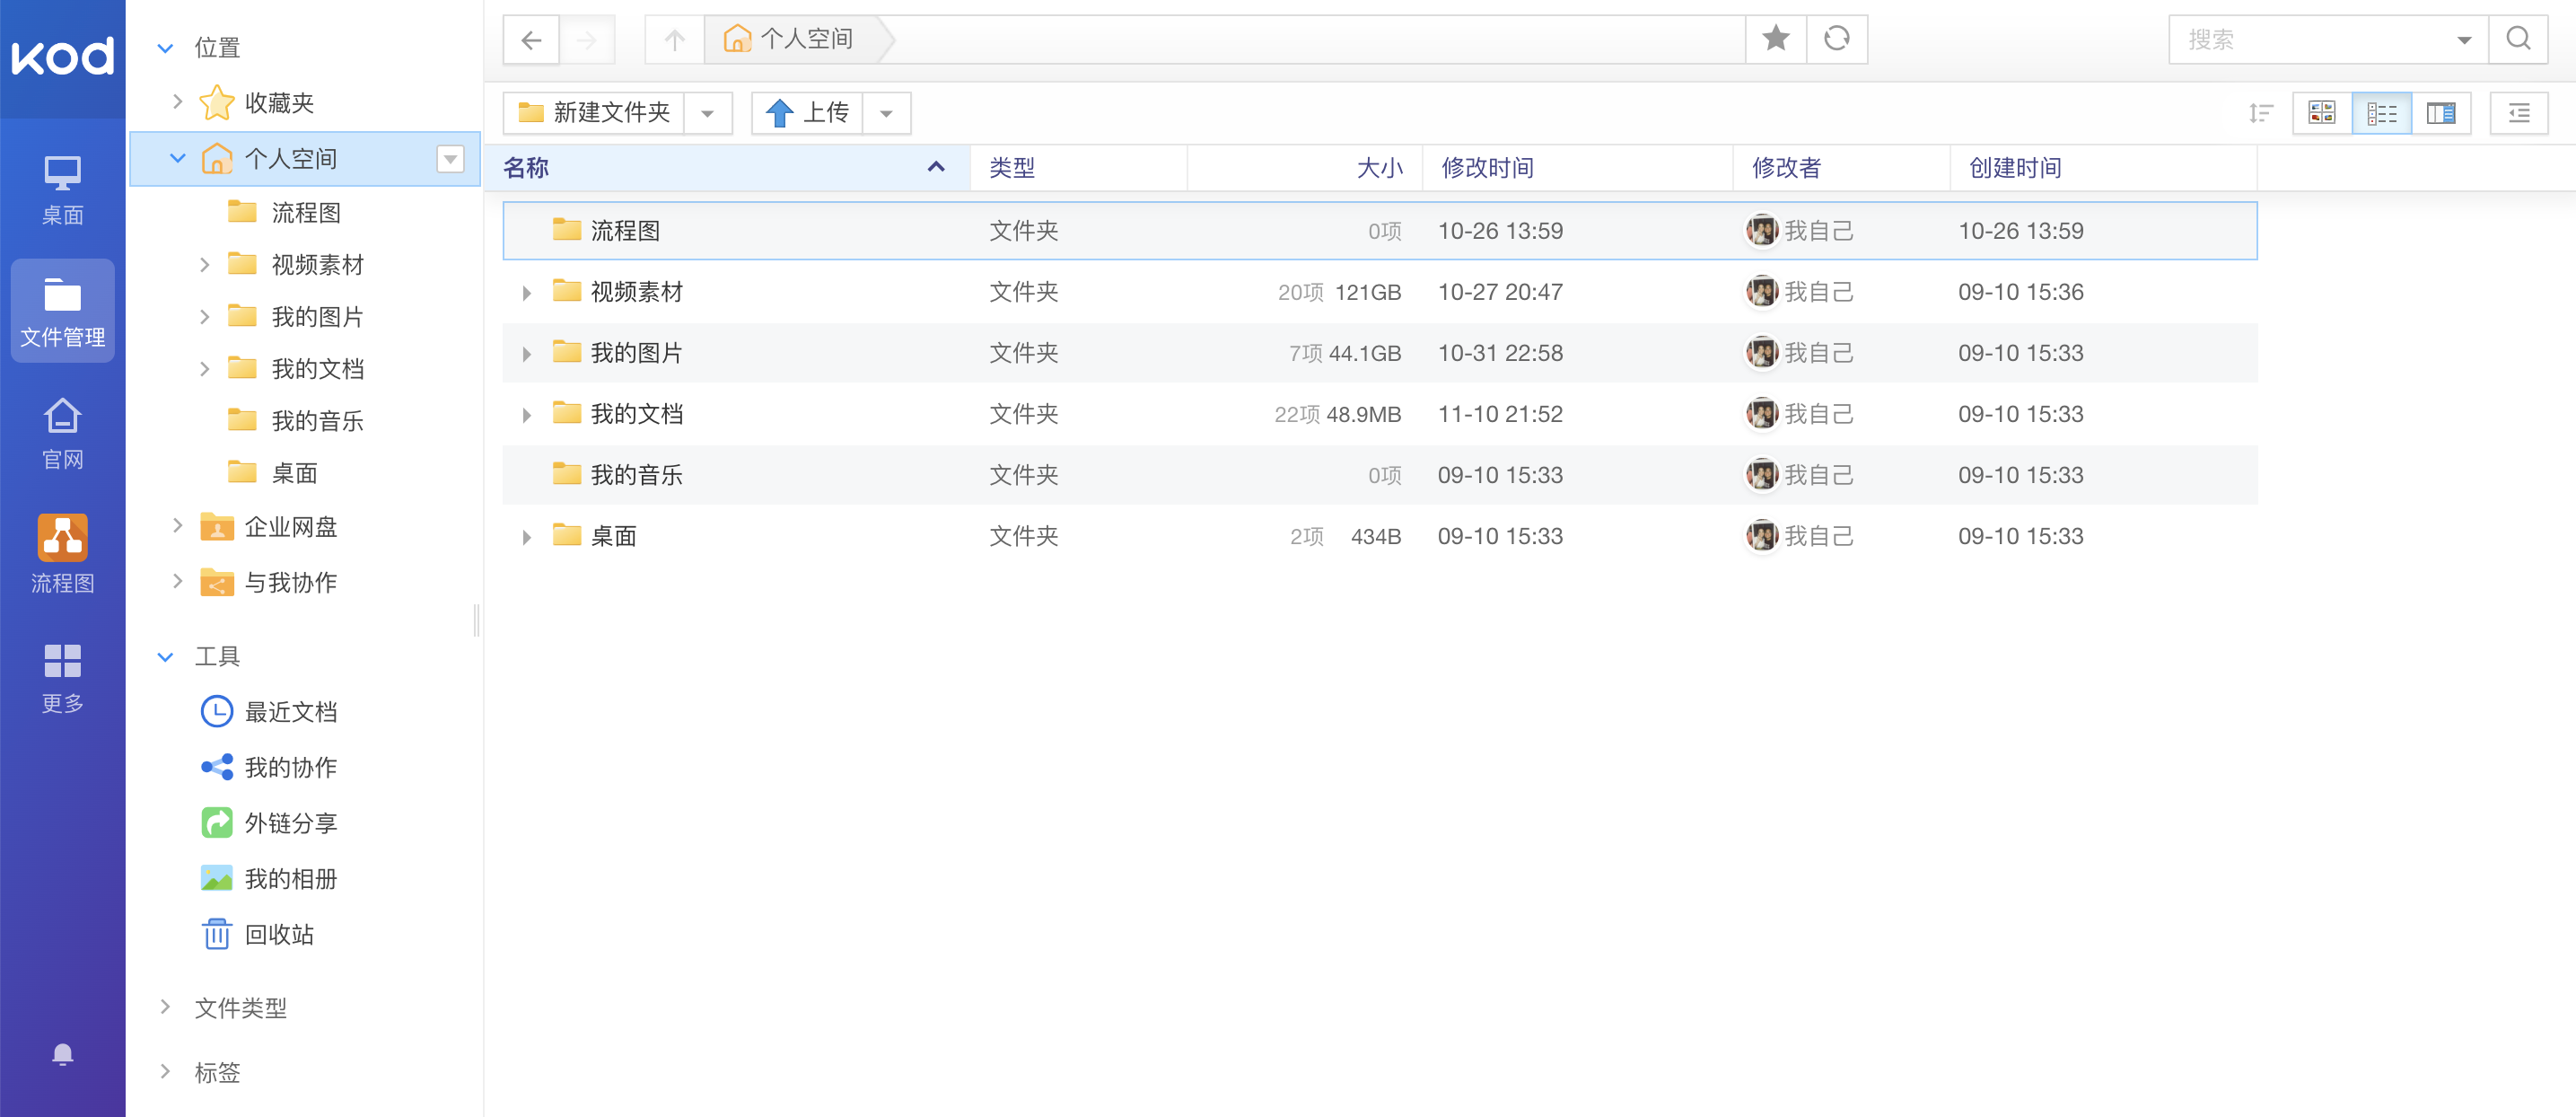Sort by 大小 column header
Screen dimensions: 2576x1117
[1304, 167]
